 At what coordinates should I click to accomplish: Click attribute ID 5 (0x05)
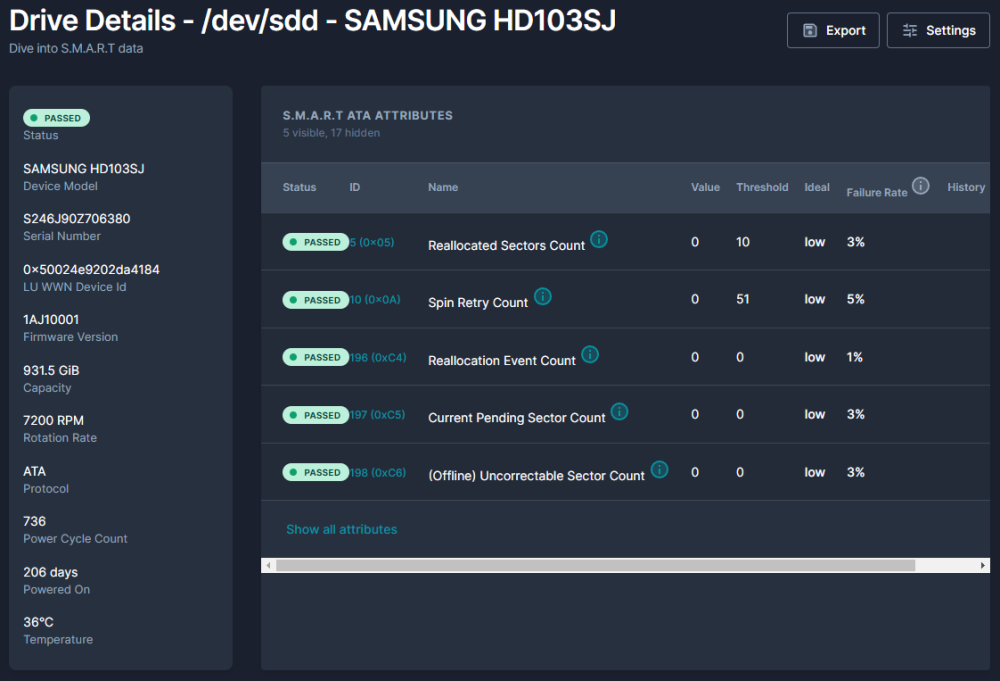[x=372, y=242]
